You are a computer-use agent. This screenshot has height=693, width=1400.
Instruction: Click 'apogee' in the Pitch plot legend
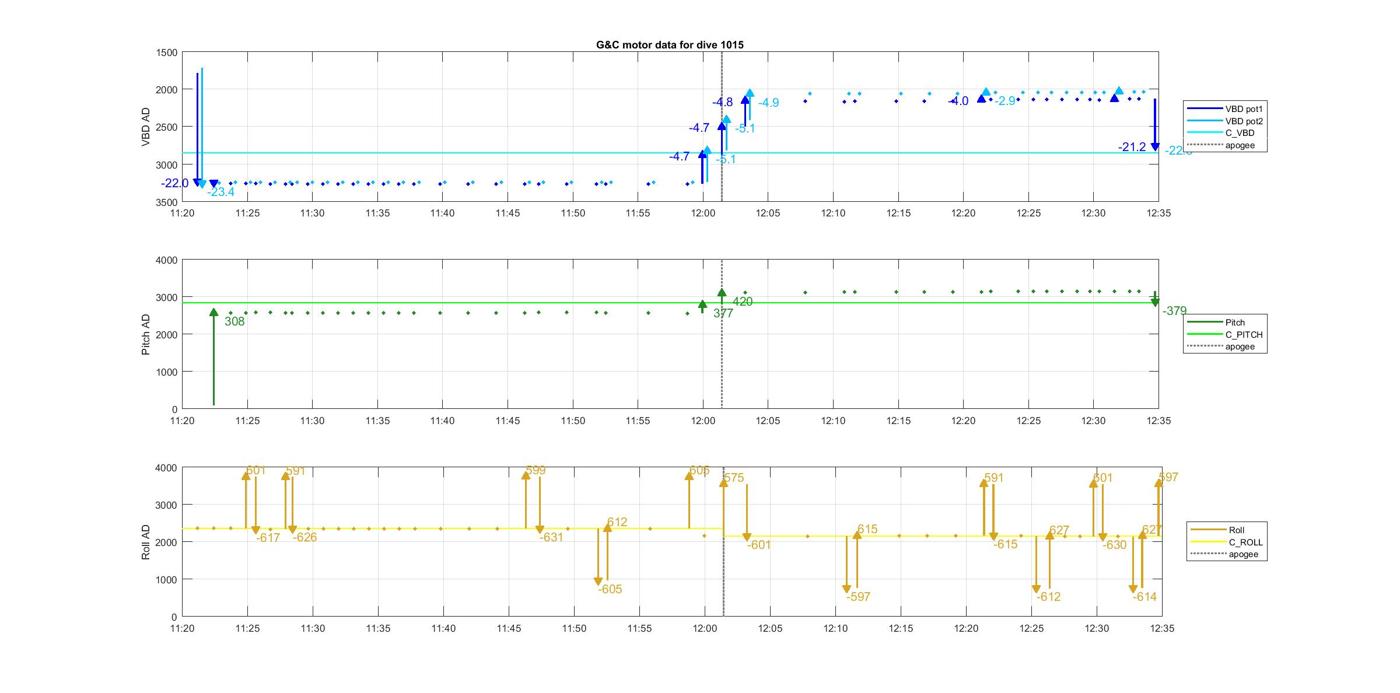point(1240,346)
